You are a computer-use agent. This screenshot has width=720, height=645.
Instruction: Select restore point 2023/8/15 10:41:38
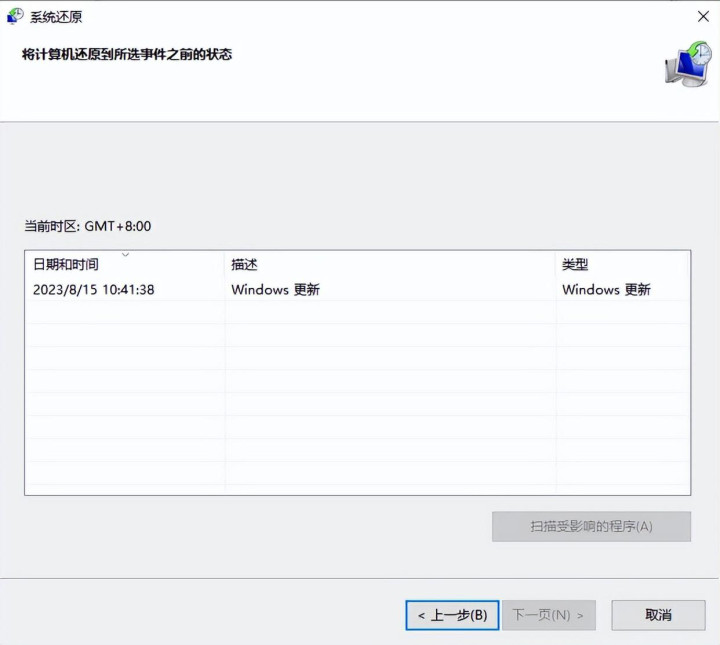[94, 290]
